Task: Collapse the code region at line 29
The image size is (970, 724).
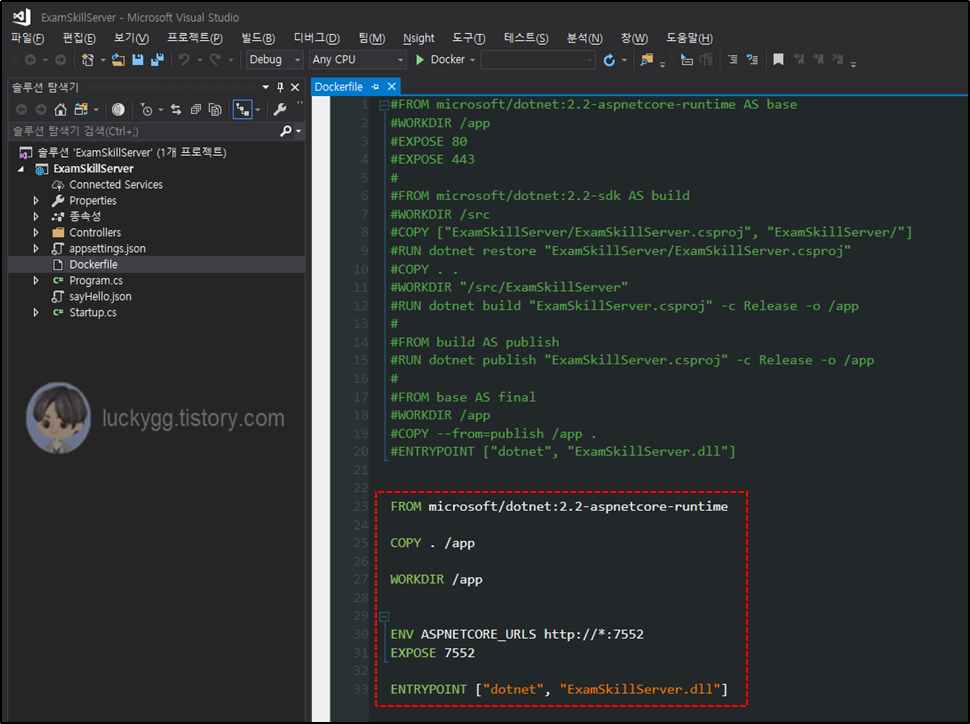Action: coord(384,616)
